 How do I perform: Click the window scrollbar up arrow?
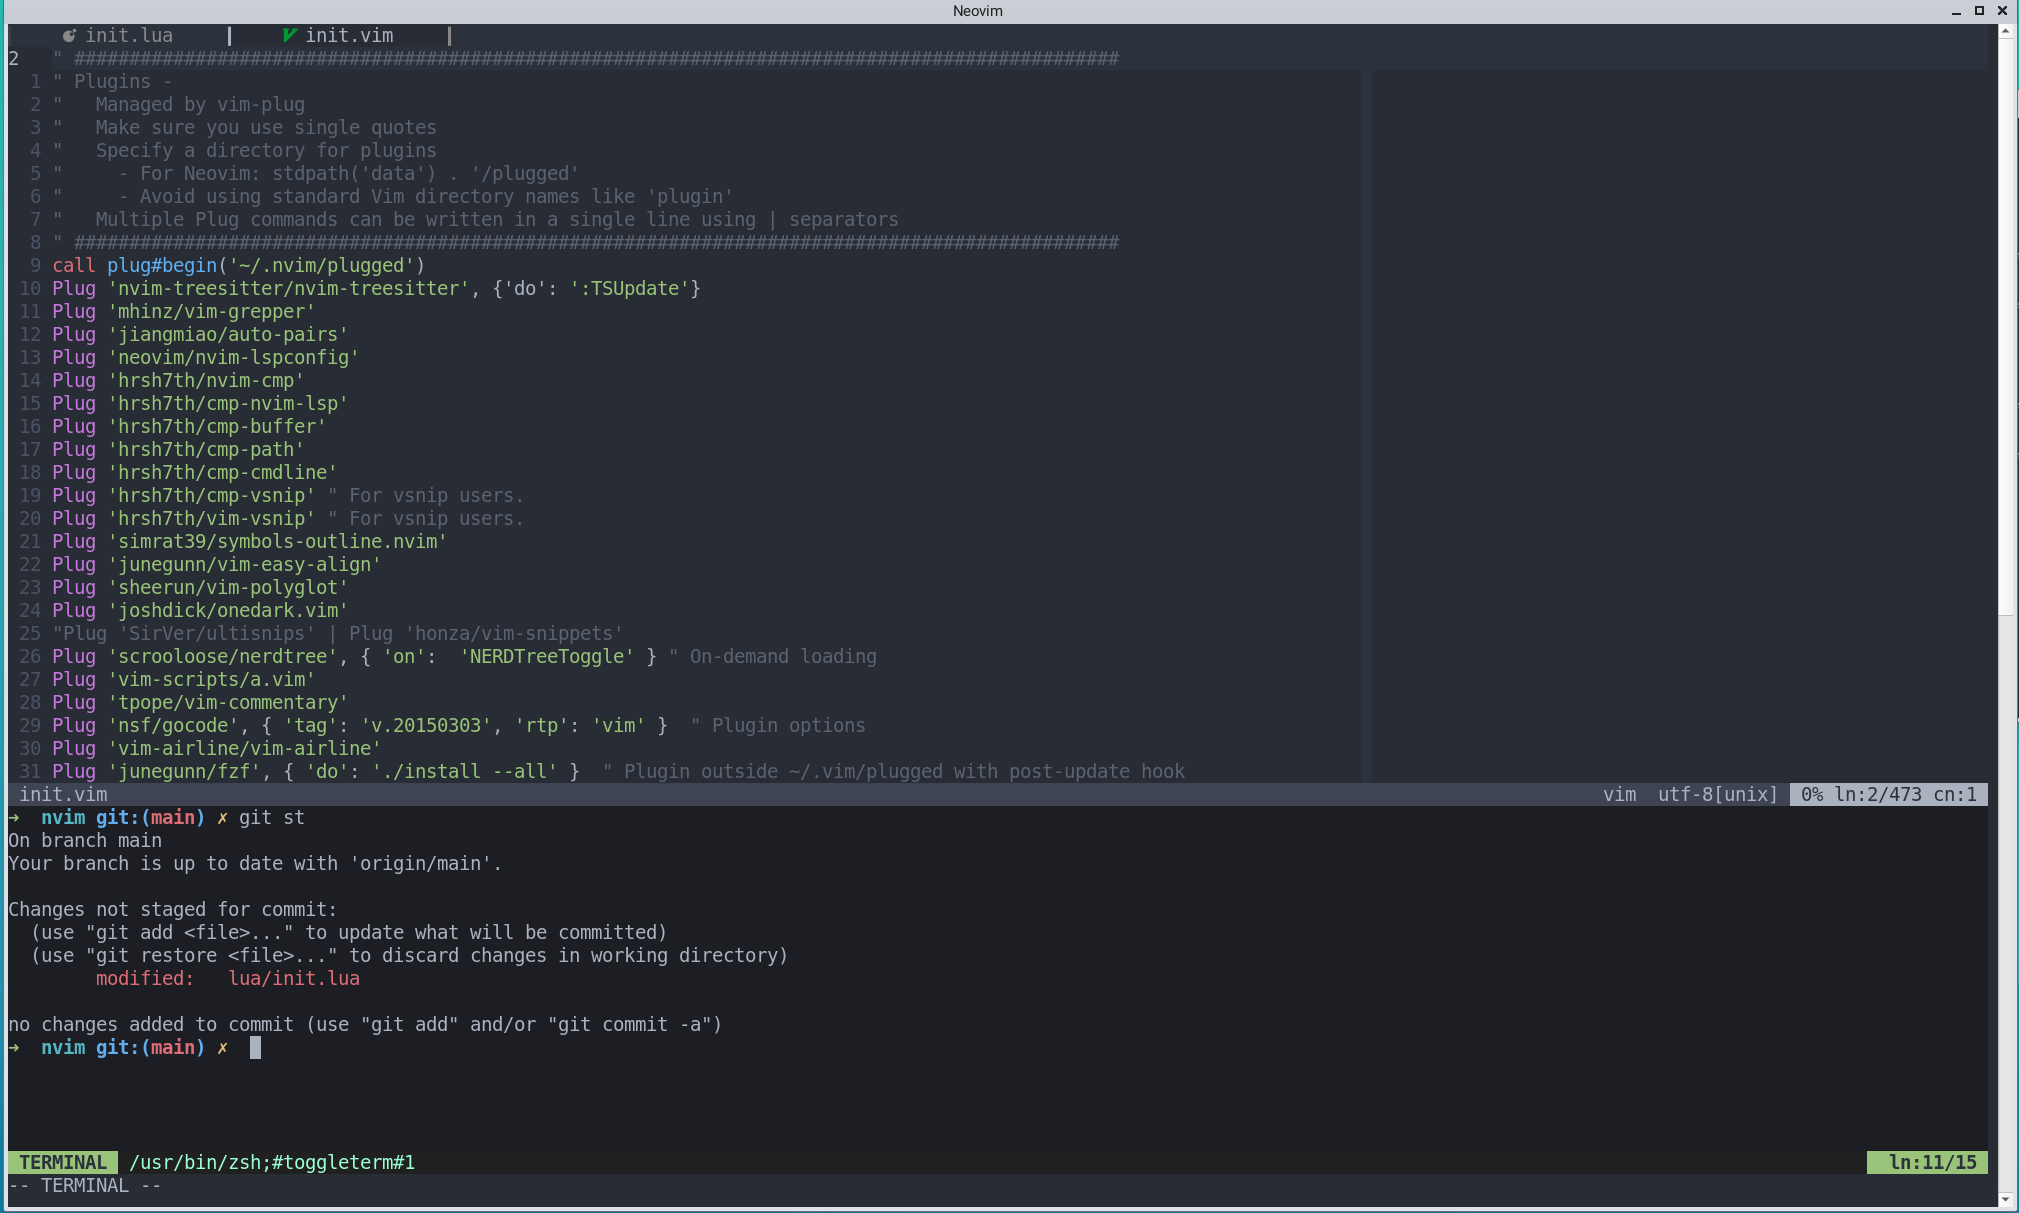2005,31
